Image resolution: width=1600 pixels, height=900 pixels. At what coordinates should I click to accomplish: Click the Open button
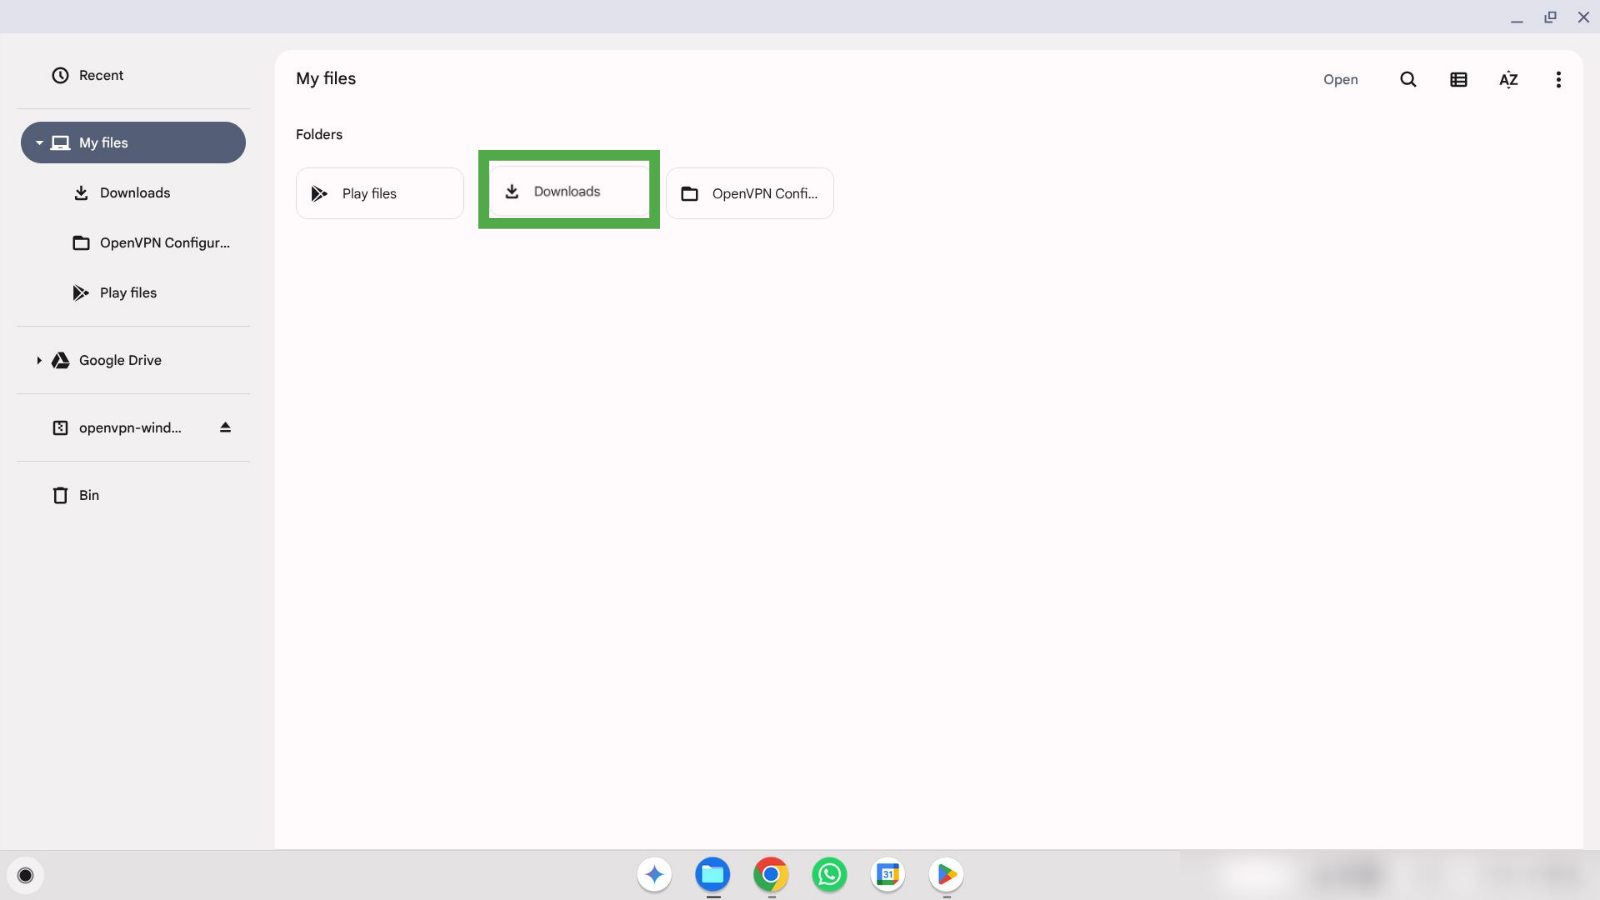pos(1340,80)
